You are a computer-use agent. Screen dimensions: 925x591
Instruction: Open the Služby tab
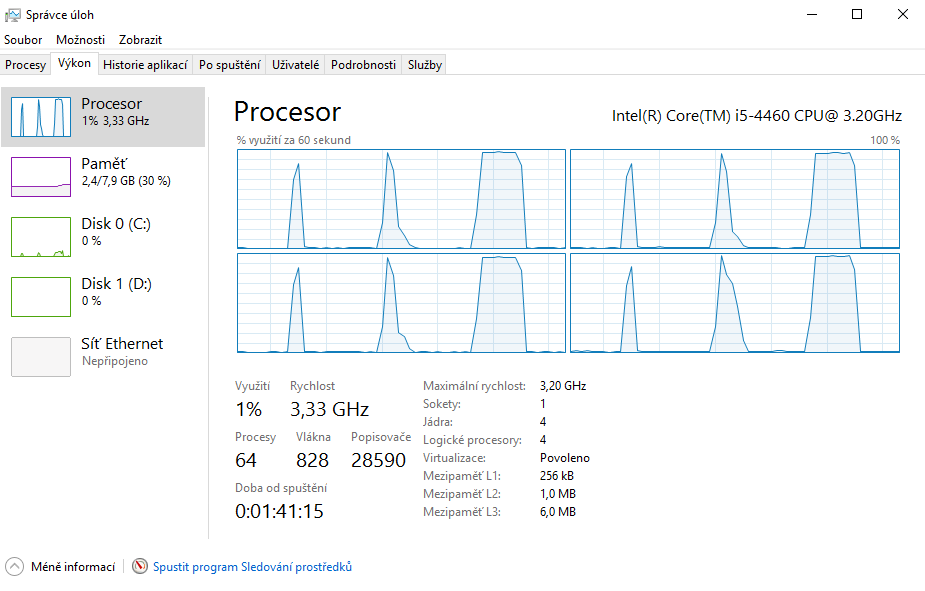[424, 65]
